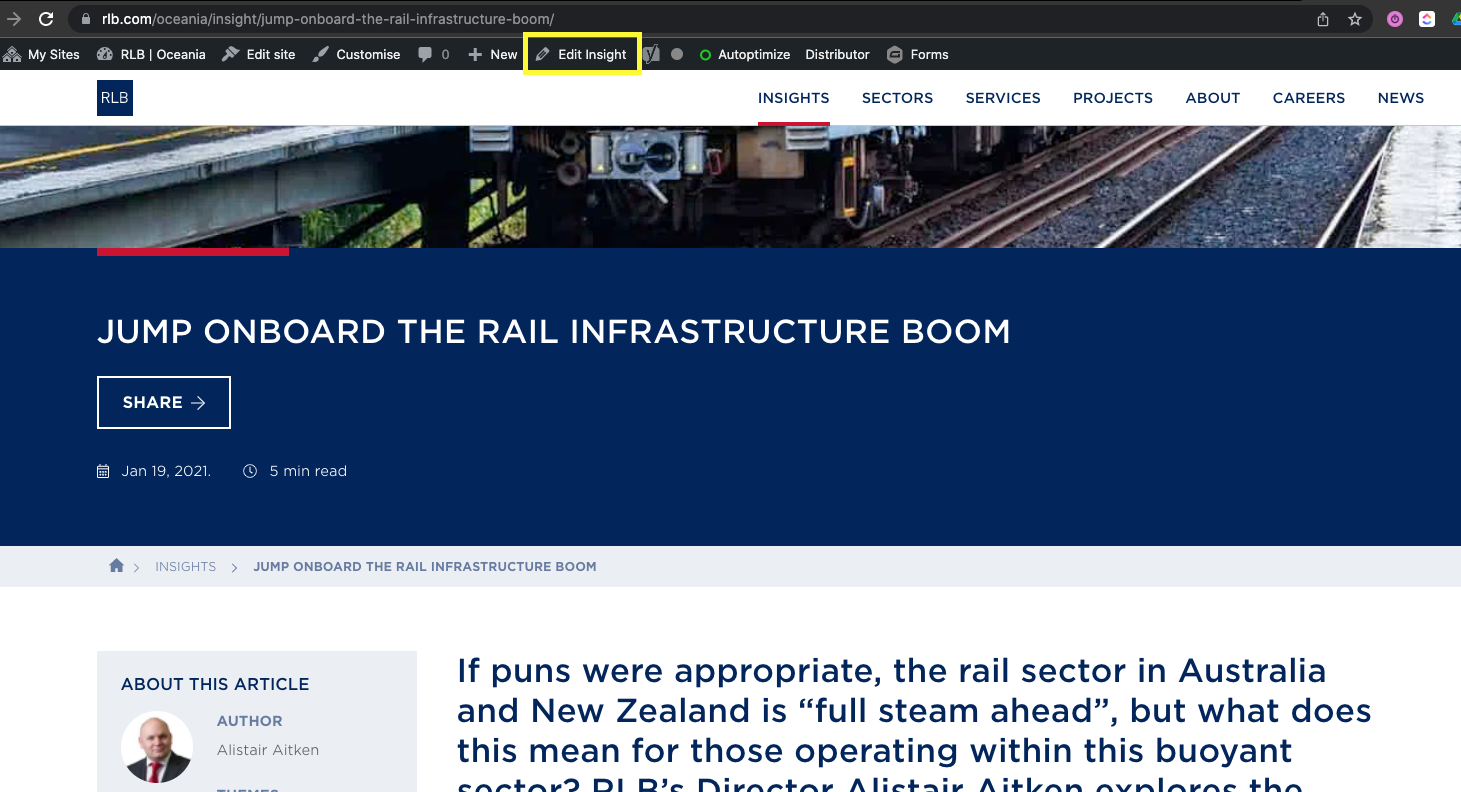
Task: Bookmark this page with the star icon
Action: (1355, 19)
